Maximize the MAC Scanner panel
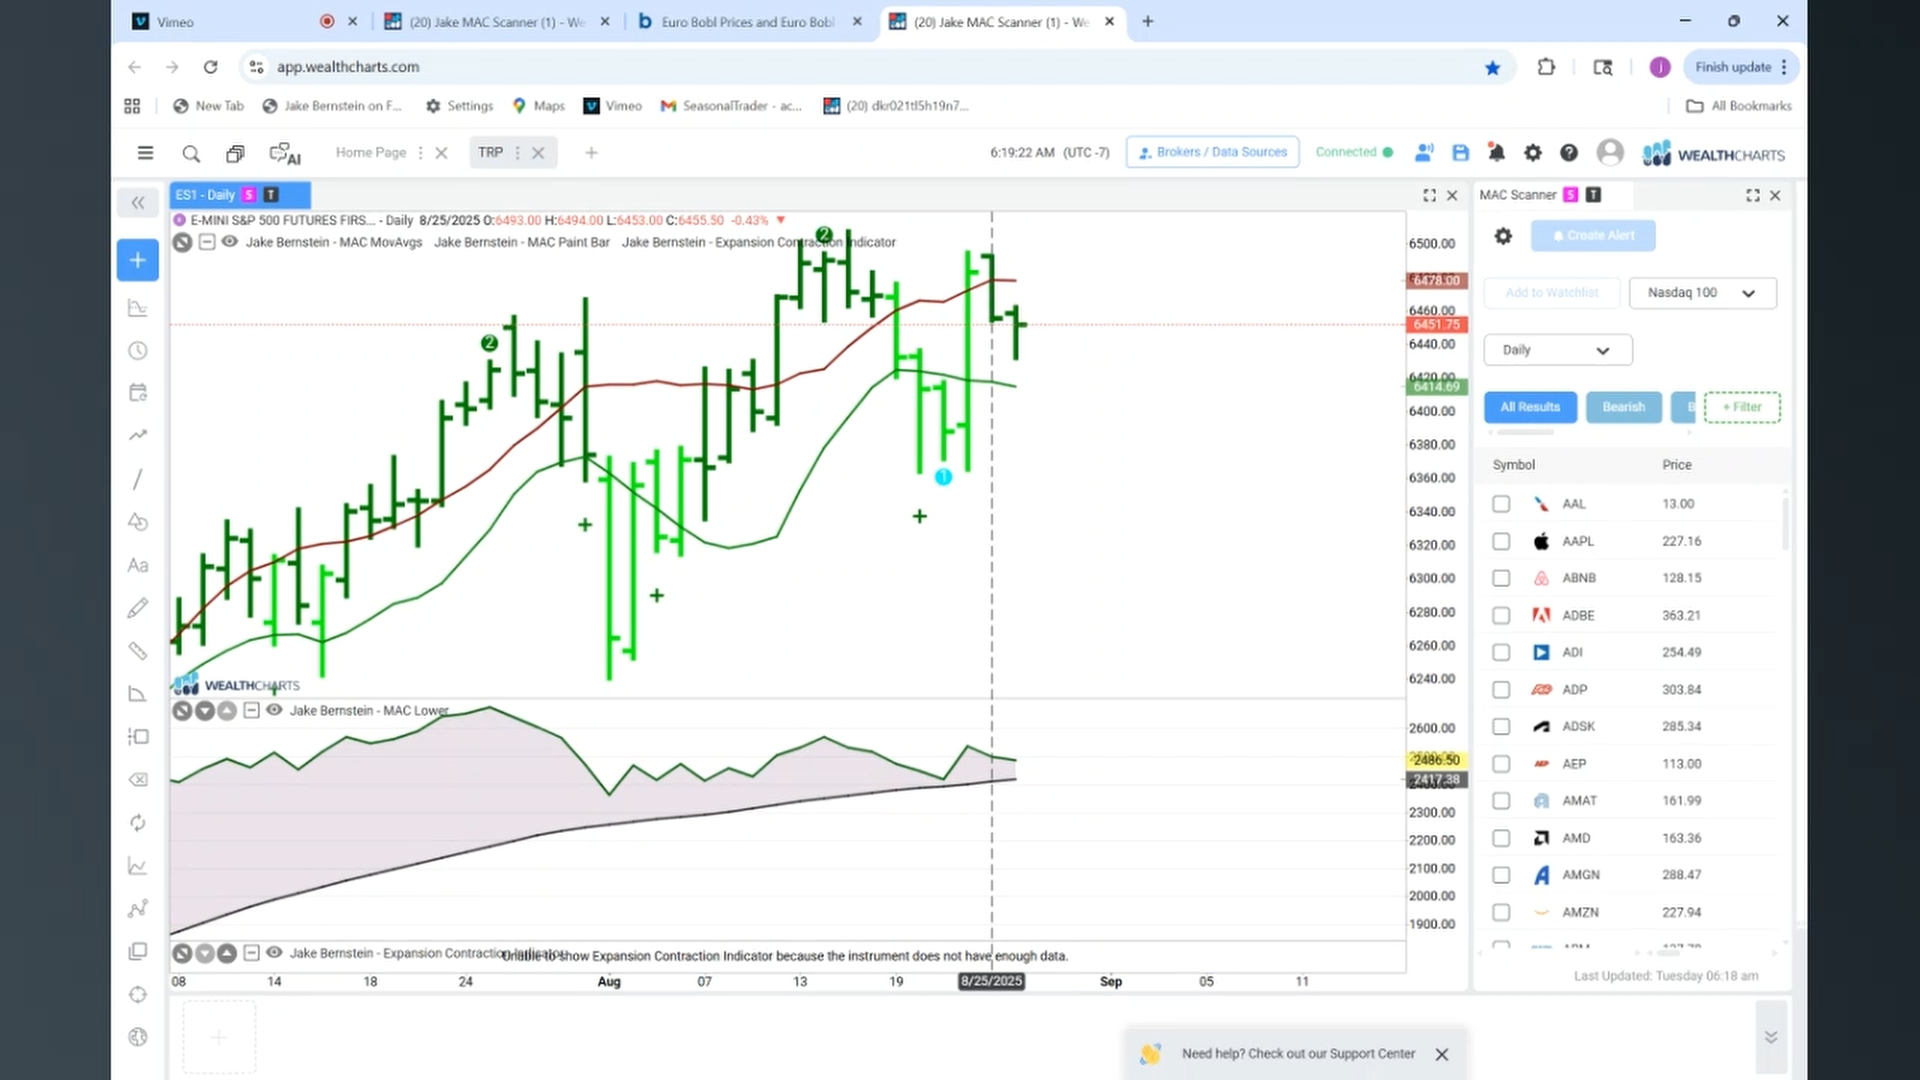1920x1080 pixels. (x=1753, y=196)
